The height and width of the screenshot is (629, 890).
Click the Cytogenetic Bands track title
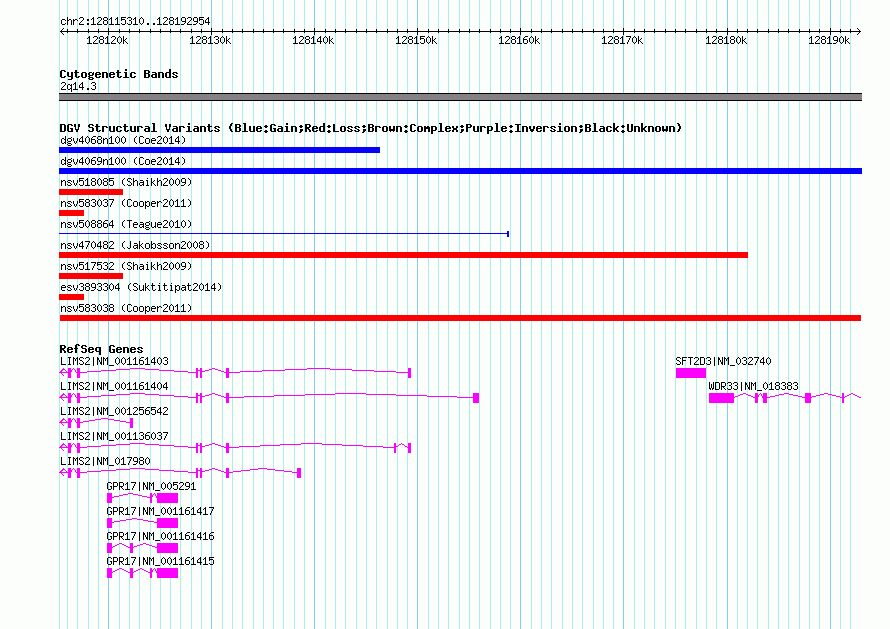point(119,74)
